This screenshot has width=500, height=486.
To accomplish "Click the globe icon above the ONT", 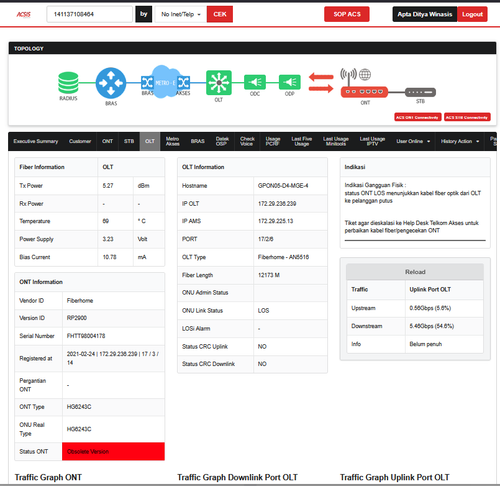I will pyautogui.click(x=365, y=74).
